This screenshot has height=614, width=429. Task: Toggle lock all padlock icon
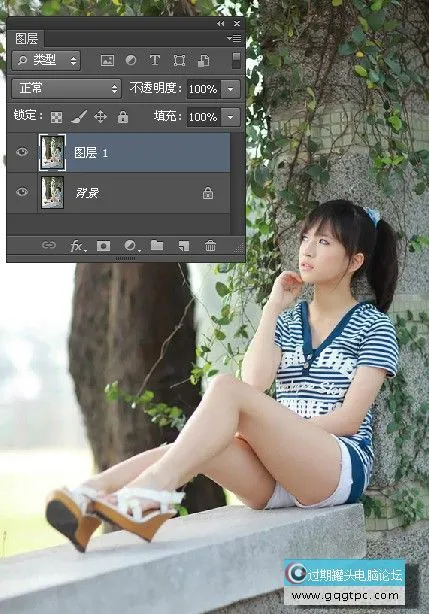(x=123, y=117)
